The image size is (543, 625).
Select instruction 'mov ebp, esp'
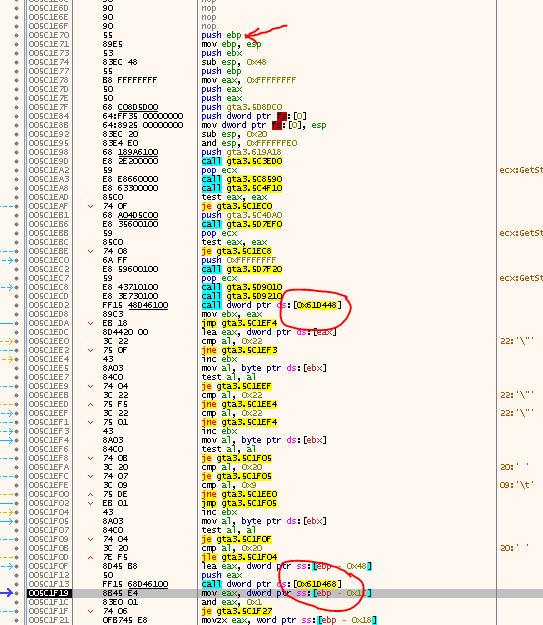click(x=231, y=44)
